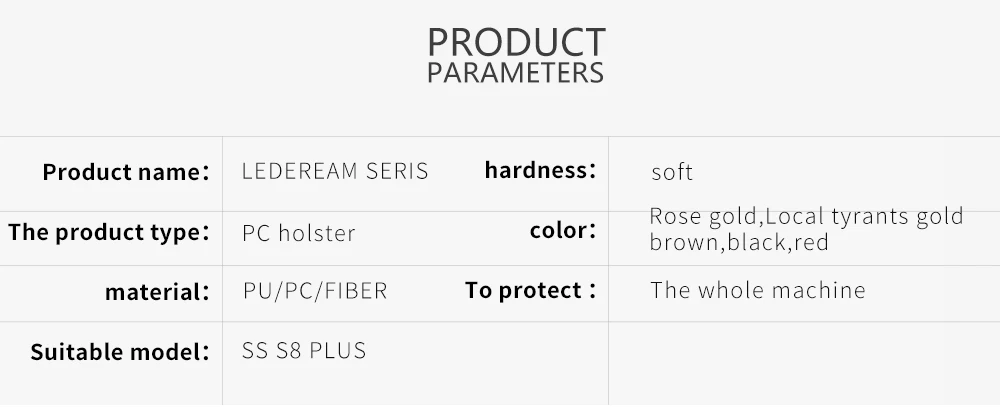Click 'The whole machine' value
Viewport: 1000px width, 407px height.
[757, 291]
